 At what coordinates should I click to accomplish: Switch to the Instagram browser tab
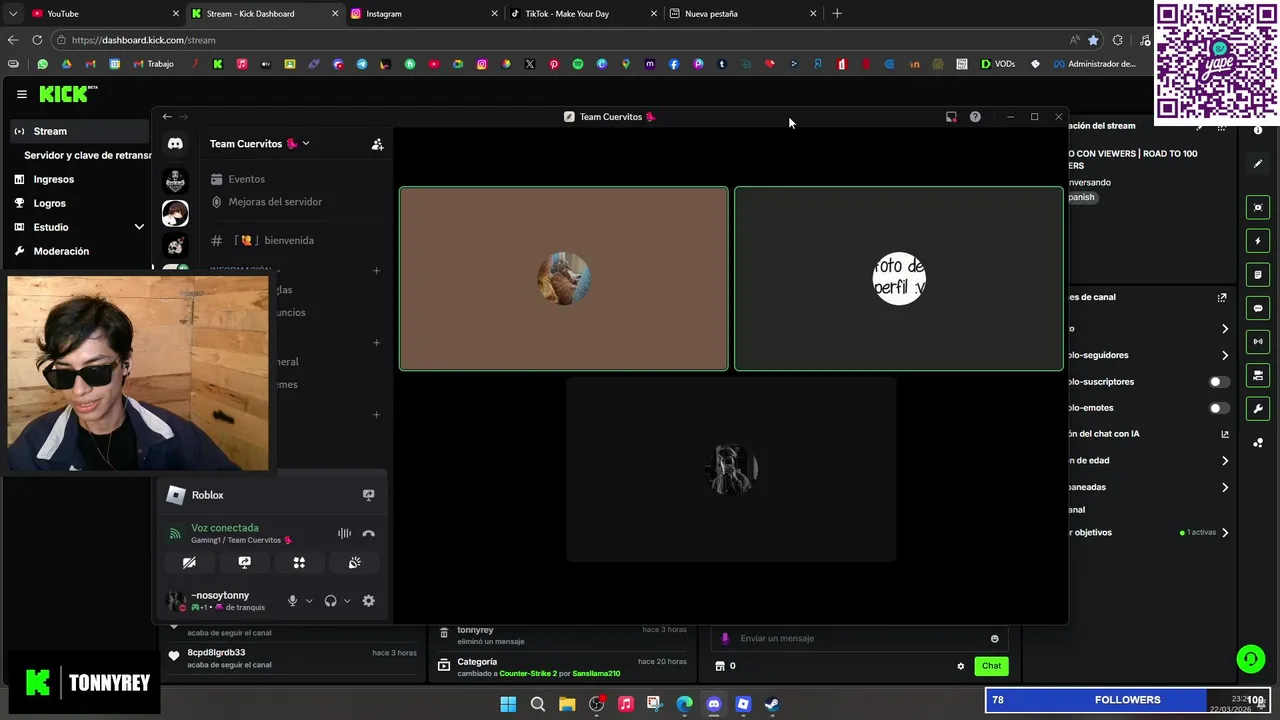424,14
